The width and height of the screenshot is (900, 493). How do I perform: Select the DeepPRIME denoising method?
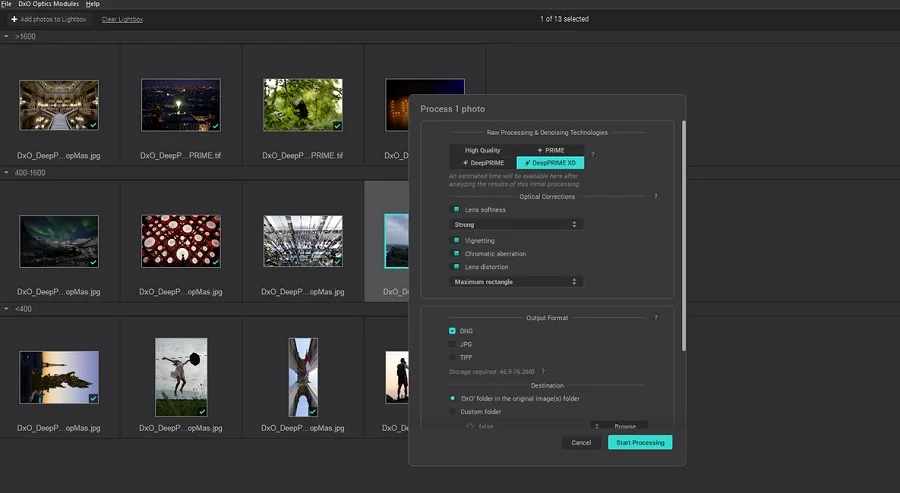[x=483, y=163]
